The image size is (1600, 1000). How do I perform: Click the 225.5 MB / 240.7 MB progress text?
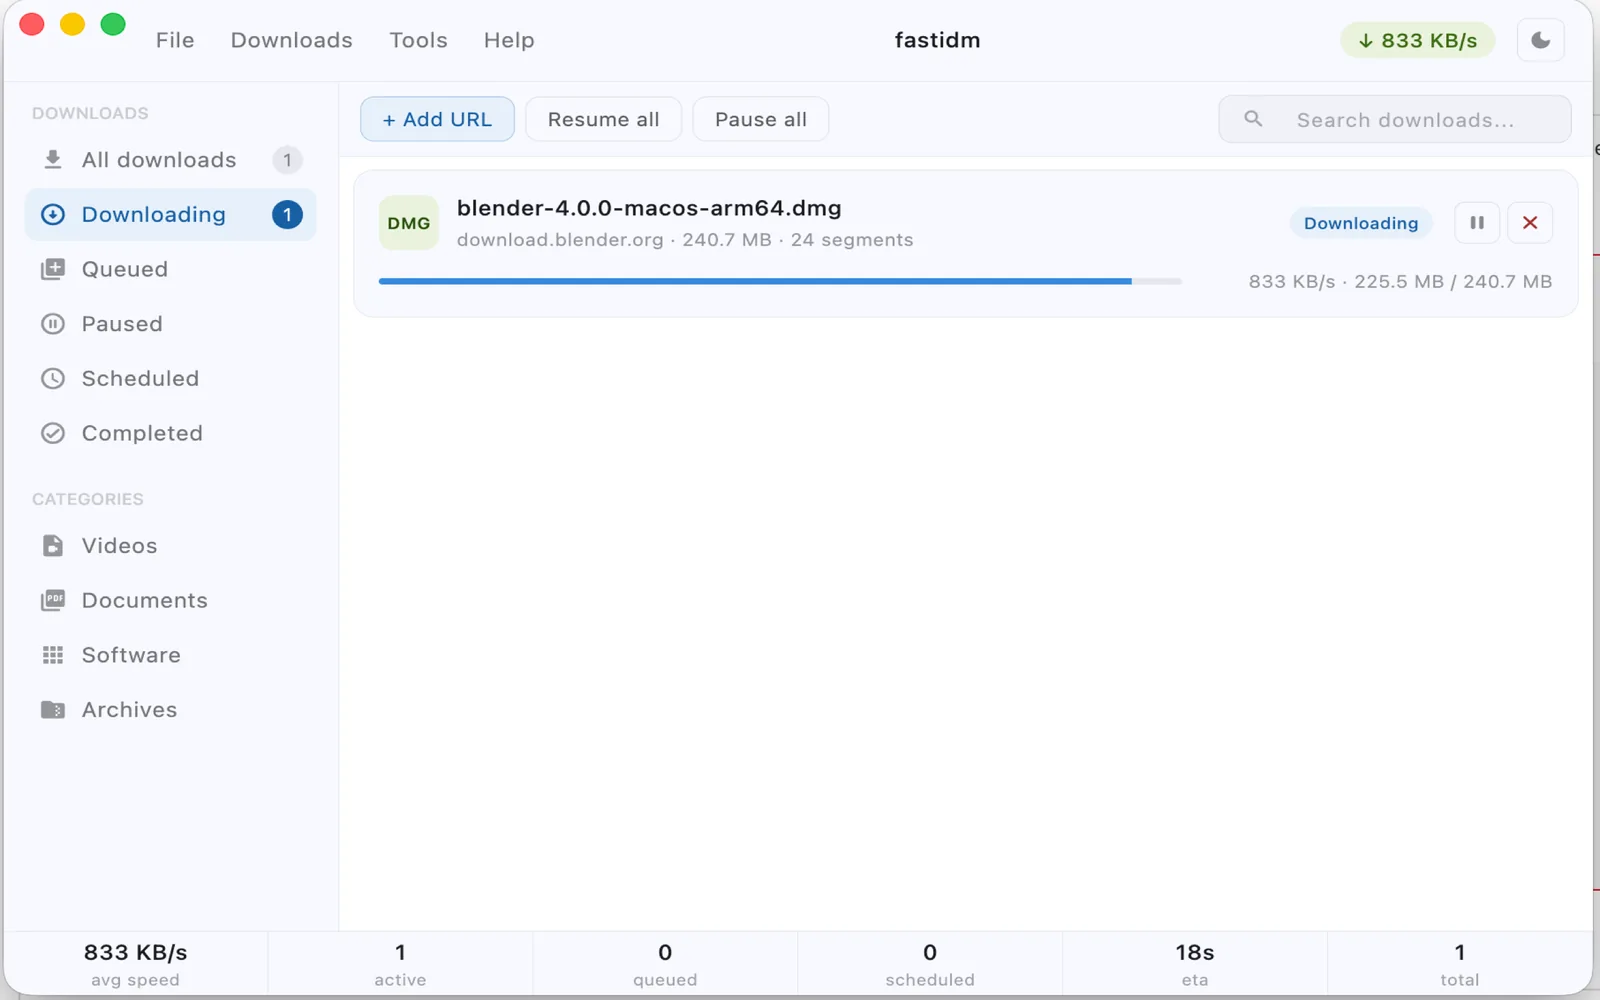point(1453,282)
